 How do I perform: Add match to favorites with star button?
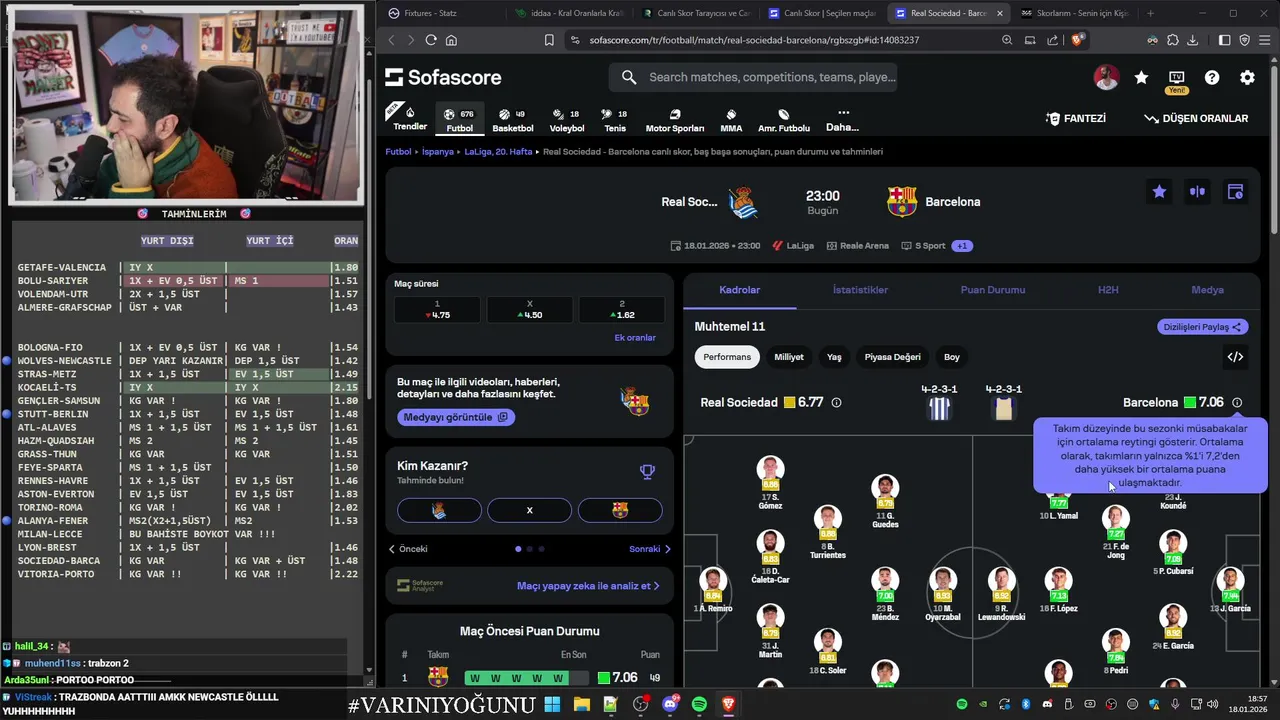pyautogui.click(x=1159, y=192)
